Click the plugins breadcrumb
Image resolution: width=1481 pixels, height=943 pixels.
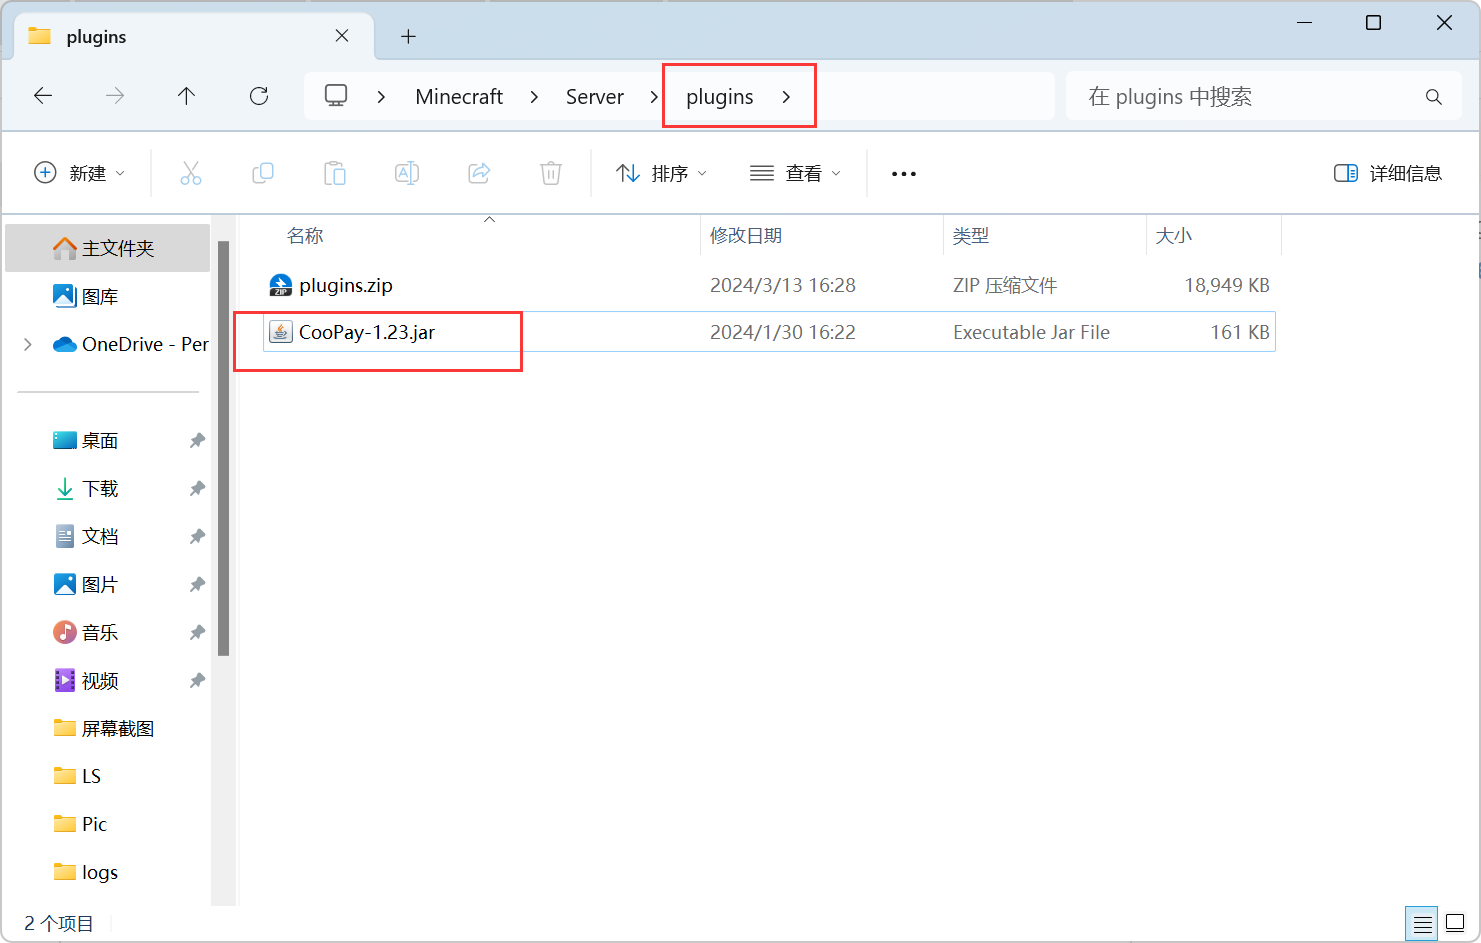[720, 97]
